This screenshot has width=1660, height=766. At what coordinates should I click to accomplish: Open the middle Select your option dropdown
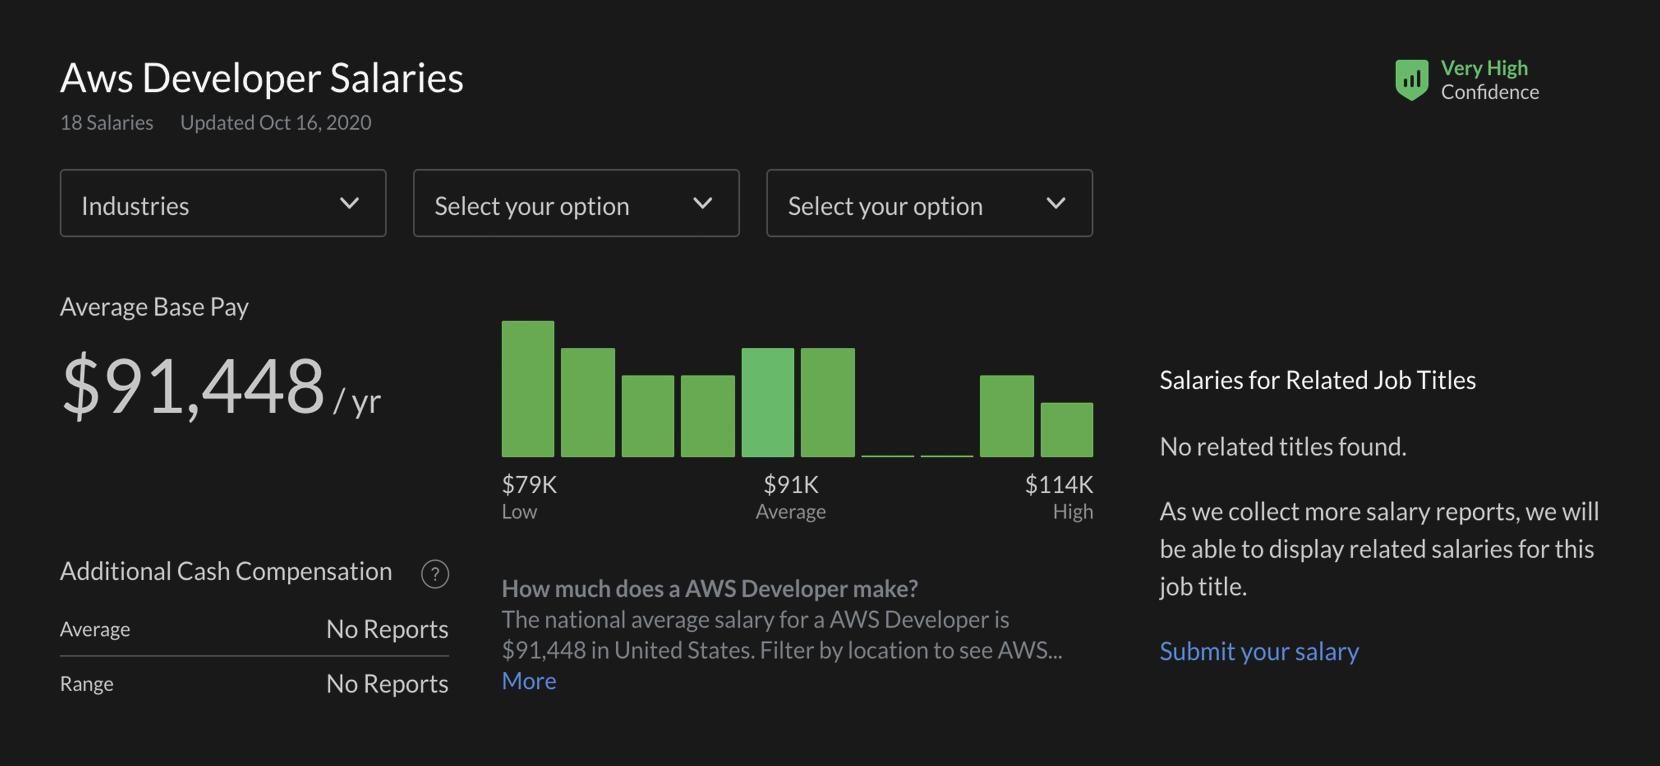click(x=576, y=203)
